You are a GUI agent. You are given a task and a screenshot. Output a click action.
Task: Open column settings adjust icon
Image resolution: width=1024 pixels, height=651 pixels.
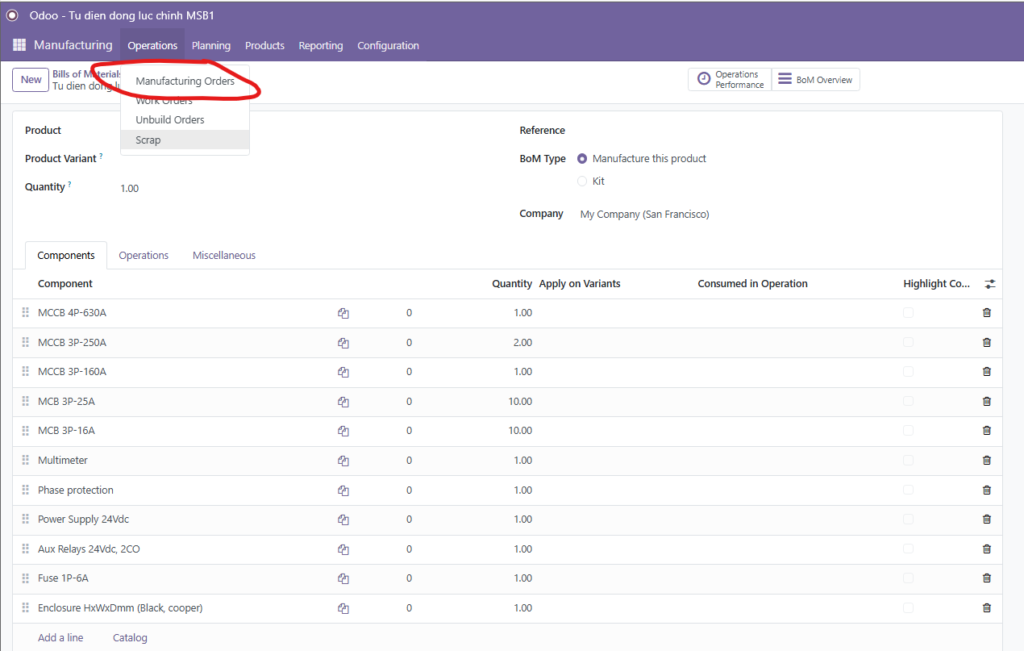[989, 284]
